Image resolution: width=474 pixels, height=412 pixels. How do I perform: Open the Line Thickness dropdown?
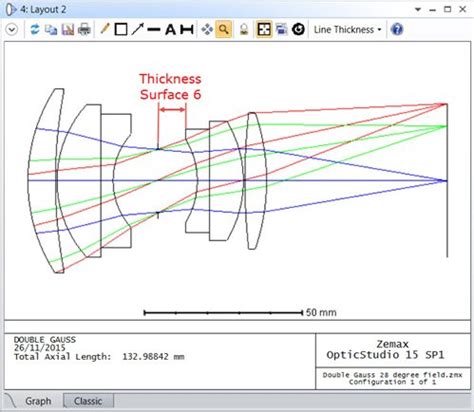click(347, 30)
